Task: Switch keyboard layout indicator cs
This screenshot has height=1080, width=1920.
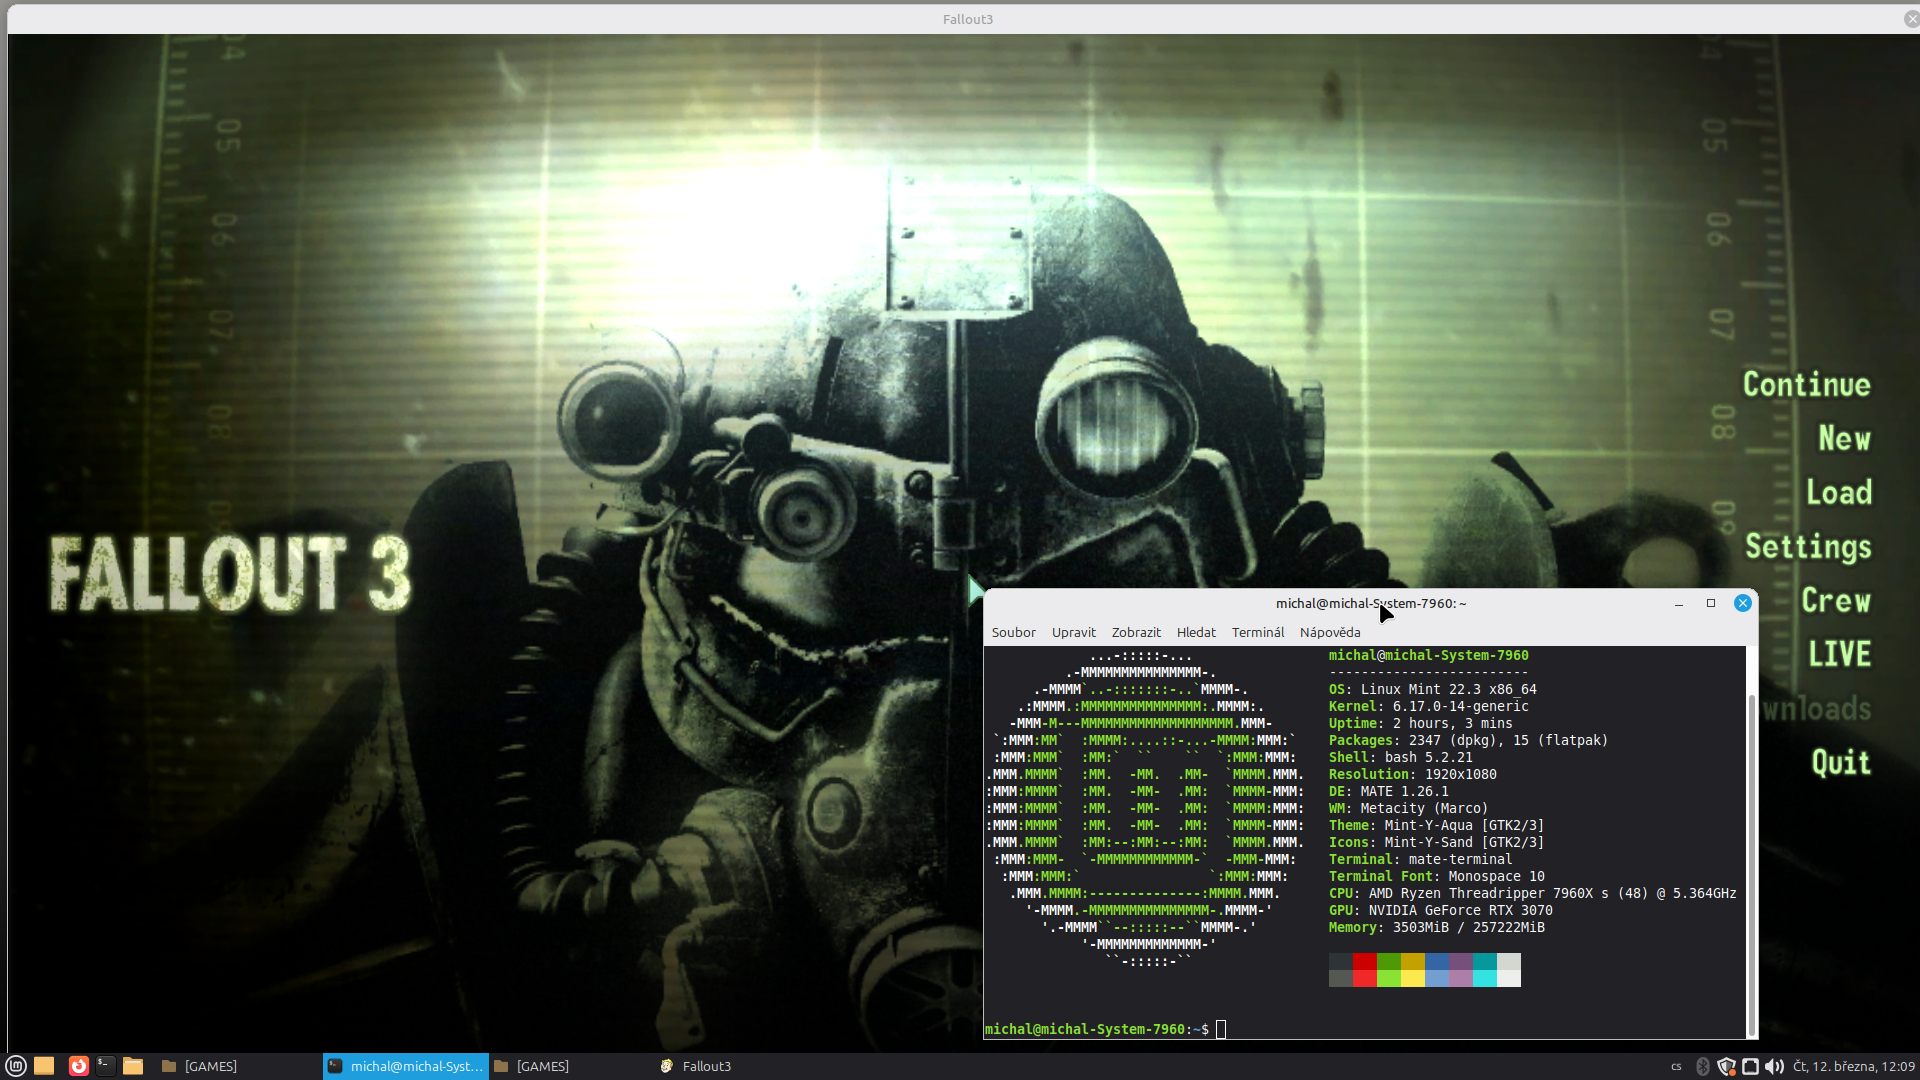Action: coord(1676,1066)
